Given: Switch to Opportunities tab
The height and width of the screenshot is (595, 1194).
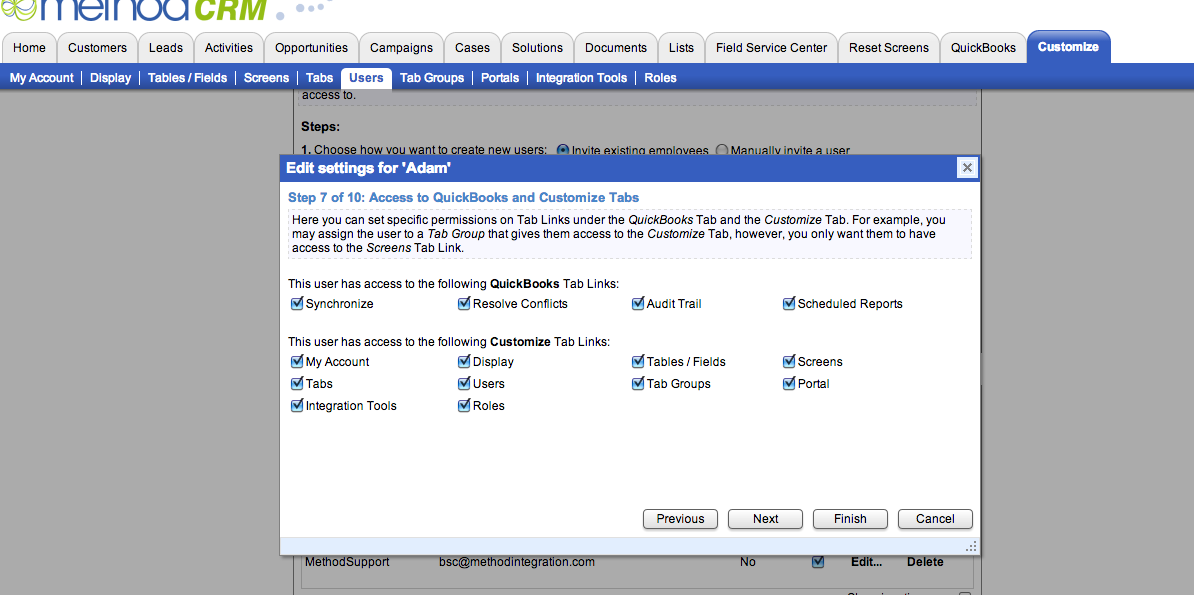Looking at the screenshot, I should [311, 47].
